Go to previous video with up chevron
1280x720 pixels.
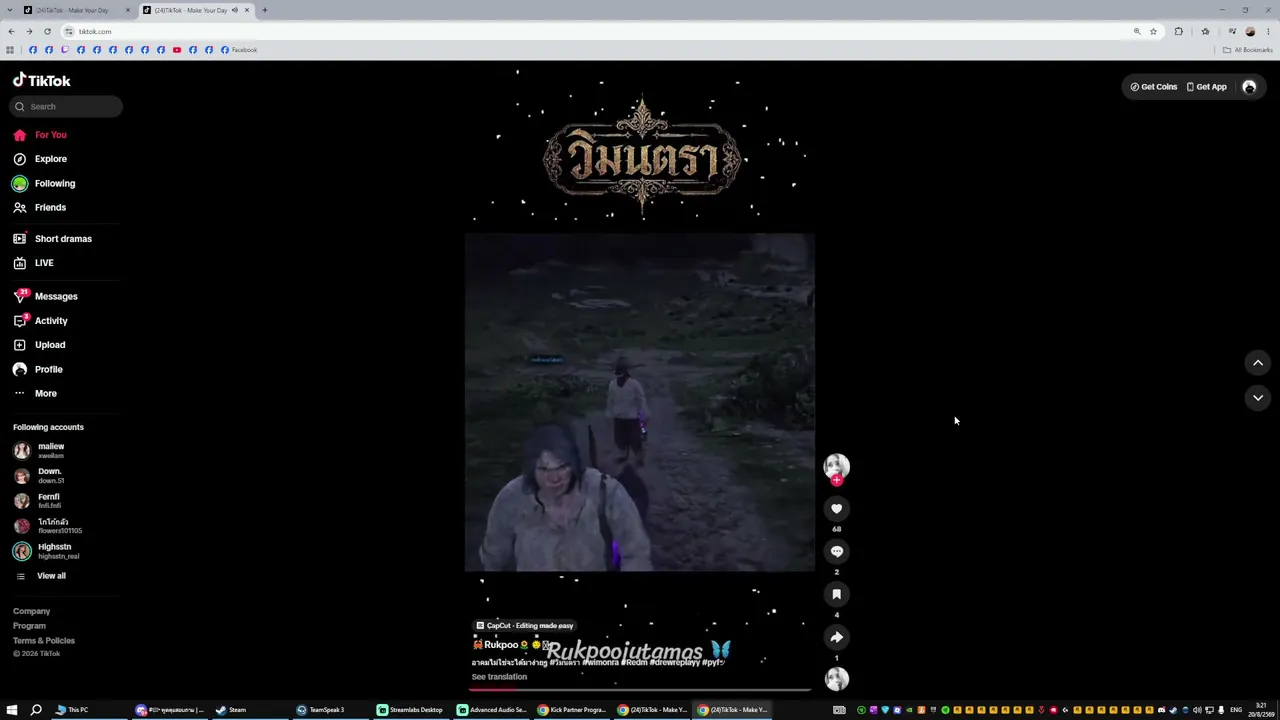pos(1258,363)
